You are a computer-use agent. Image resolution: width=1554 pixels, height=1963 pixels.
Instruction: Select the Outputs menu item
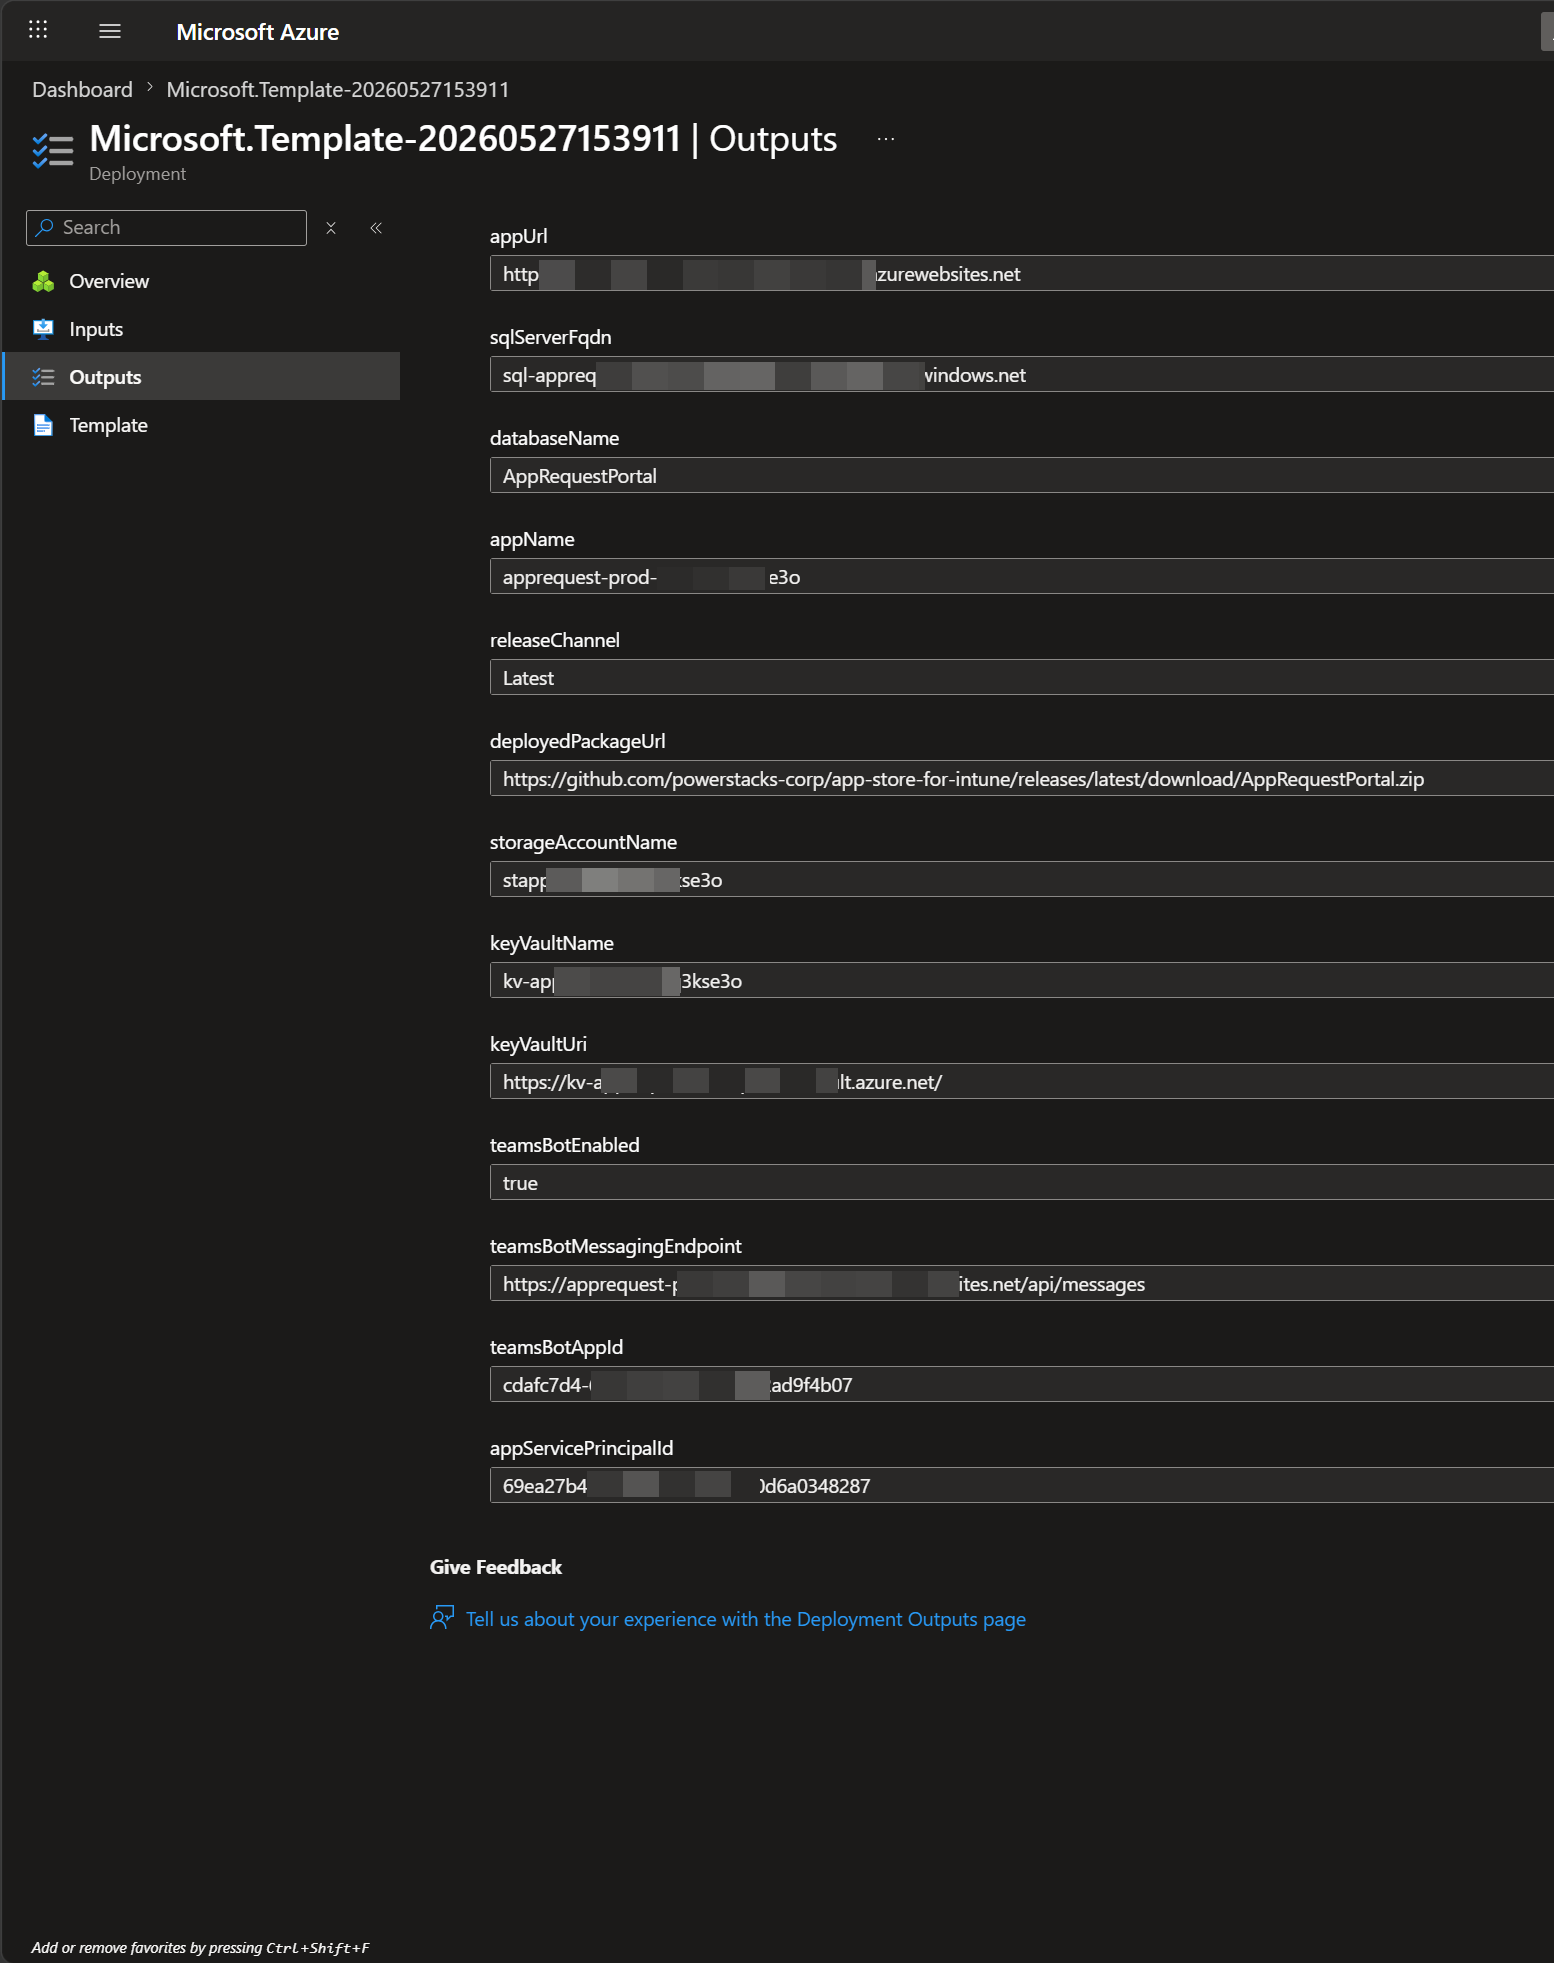tap(201, 377)
